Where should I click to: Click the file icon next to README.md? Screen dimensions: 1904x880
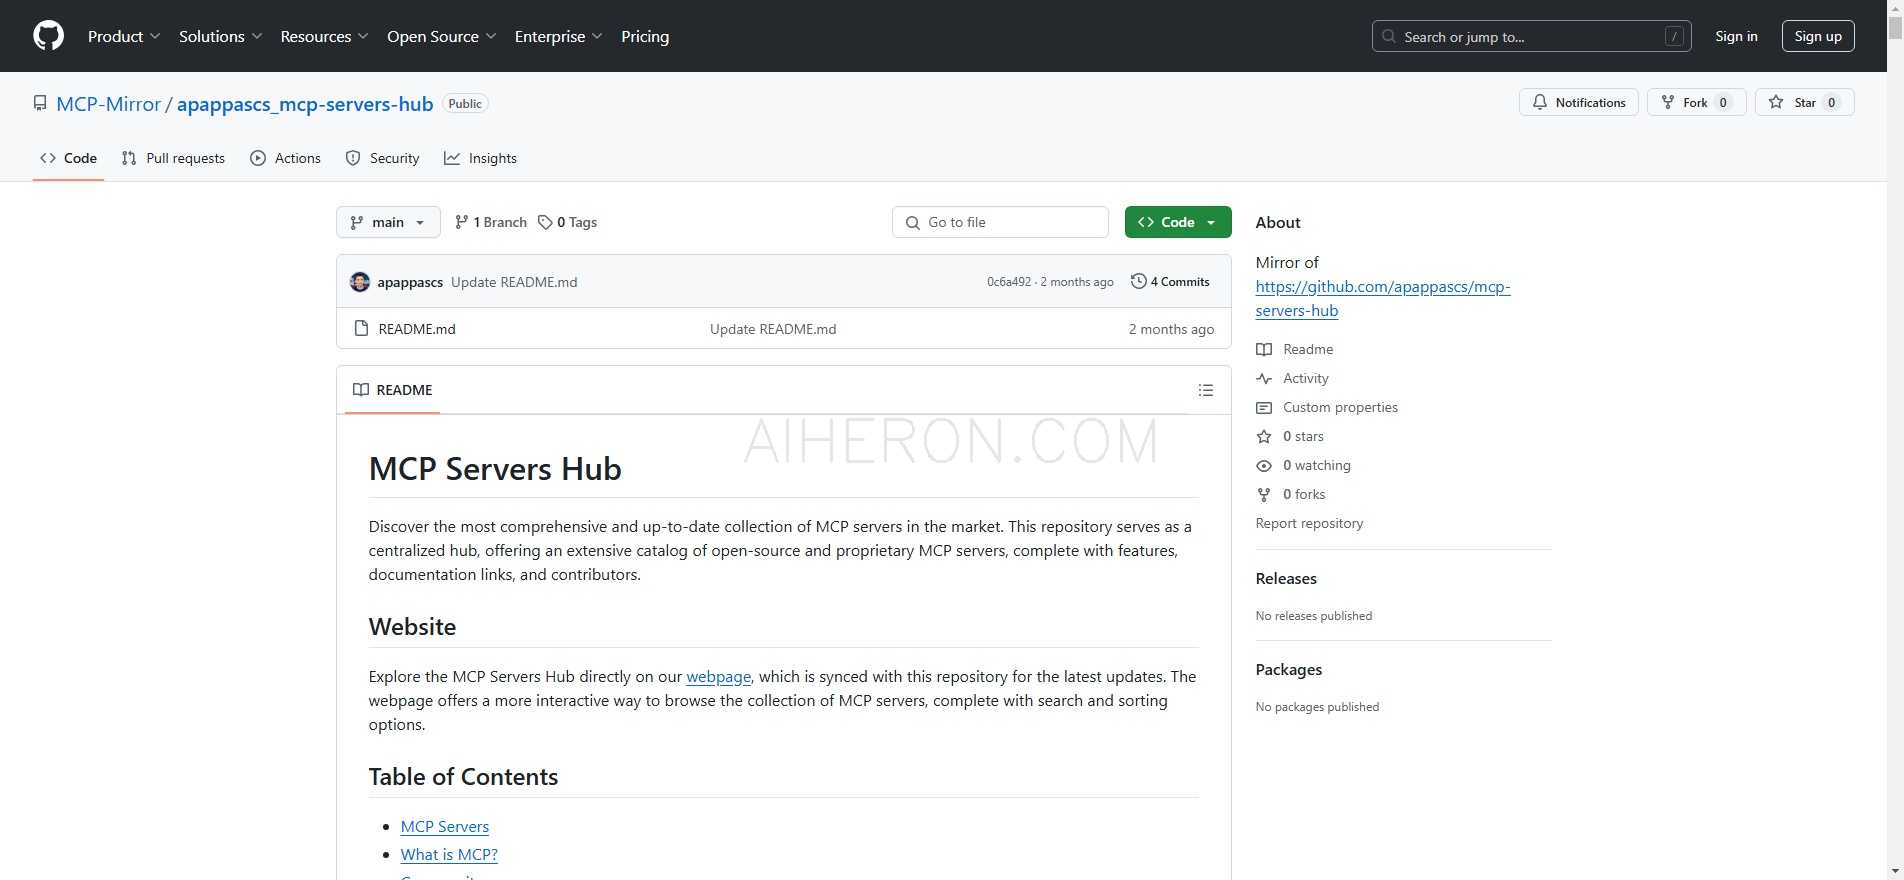click(x=362, y=328)
